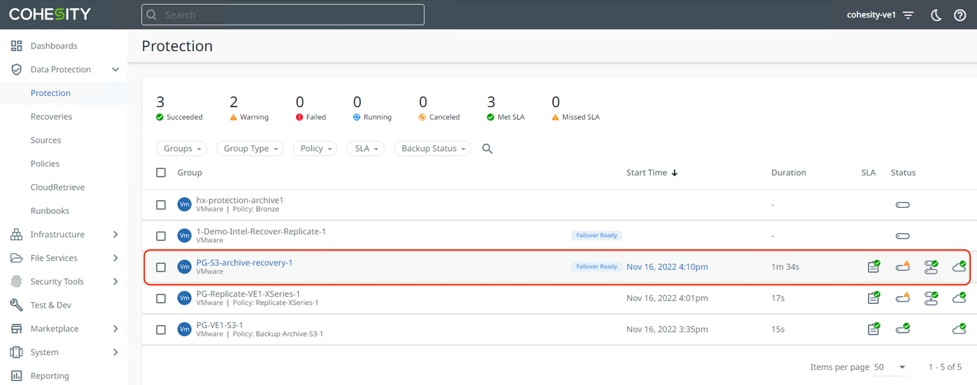Click SLA status icon for PG-VE1-S3-1

874,329
